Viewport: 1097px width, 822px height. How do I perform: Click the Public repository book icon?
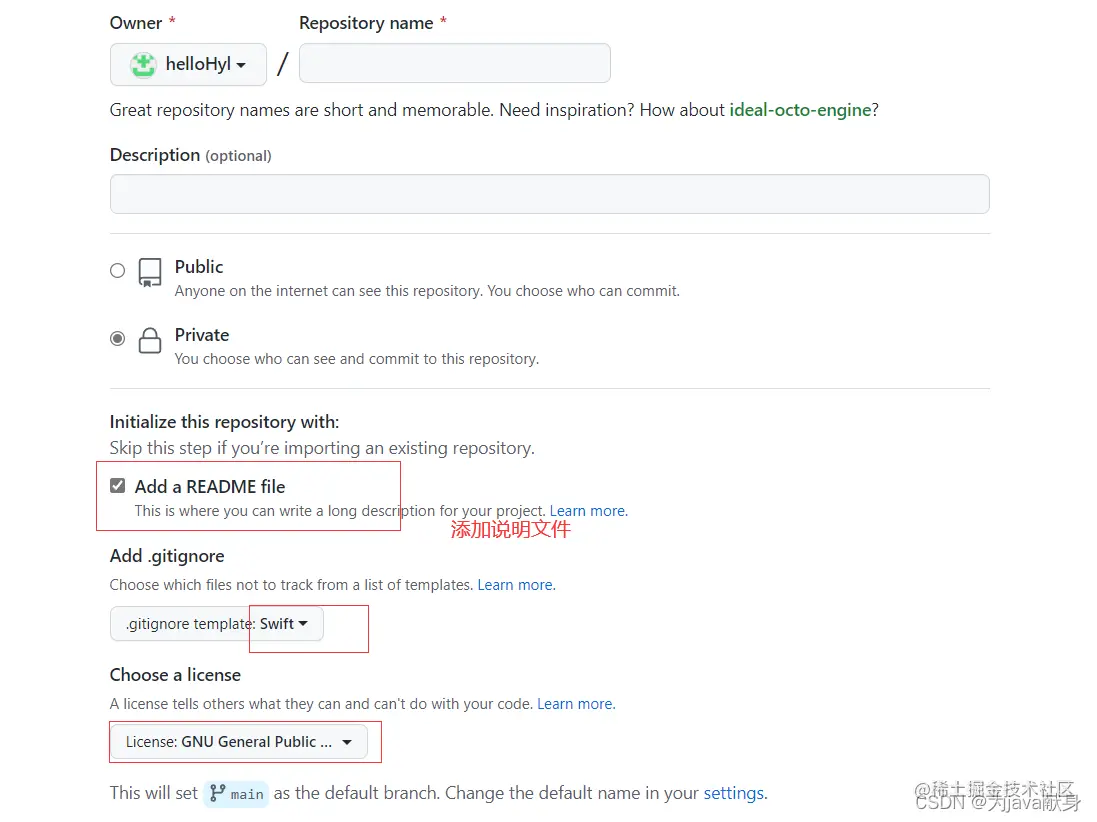(x=150, y=273)
